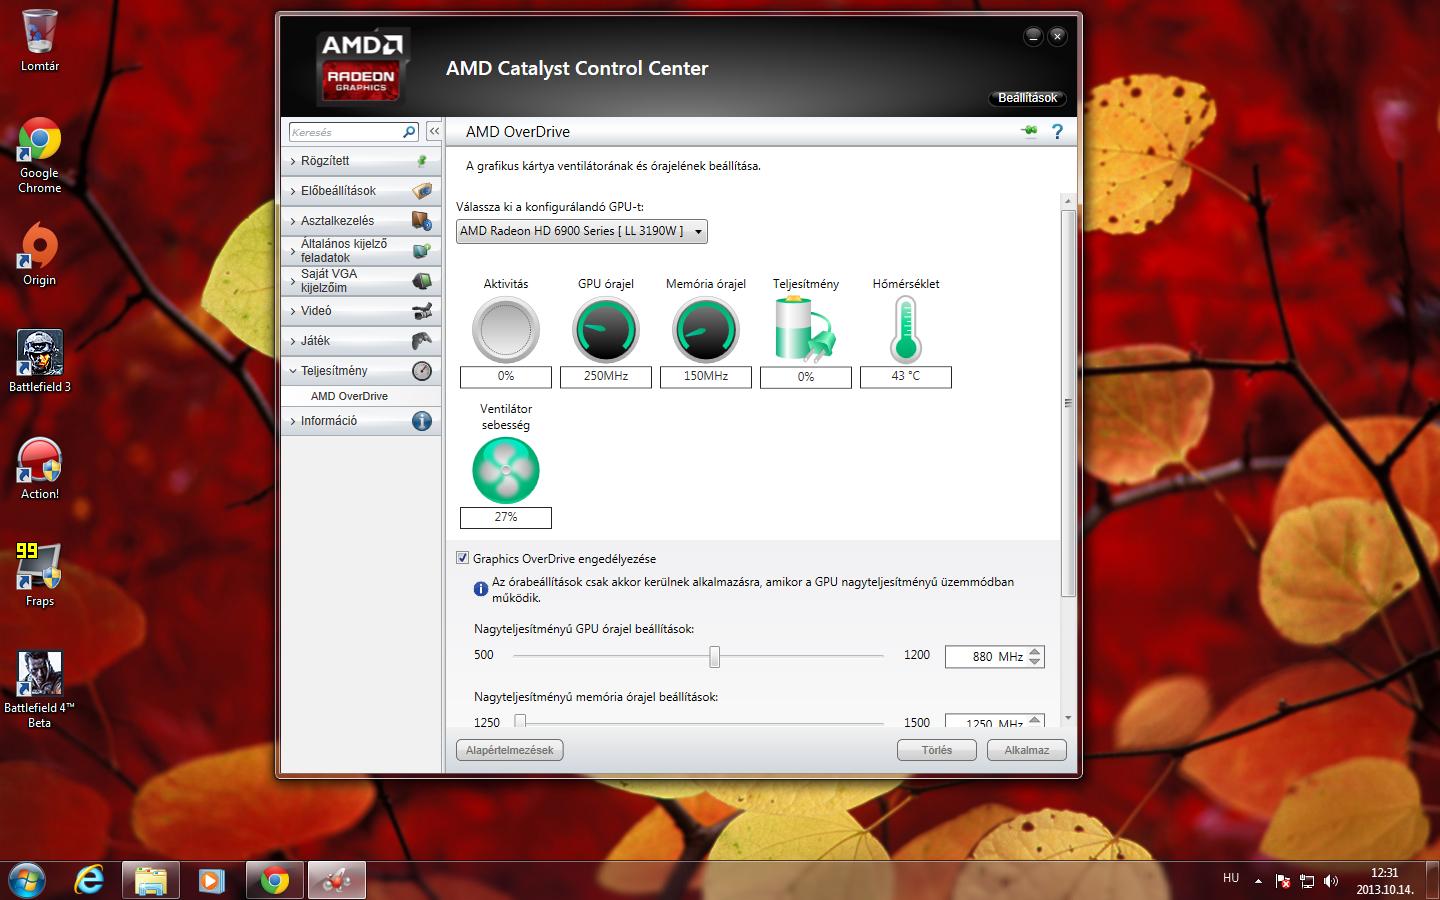Click the green pin icon near help
The width and height of the screenshot is (1440, 900).
(x=1029, y=131)
